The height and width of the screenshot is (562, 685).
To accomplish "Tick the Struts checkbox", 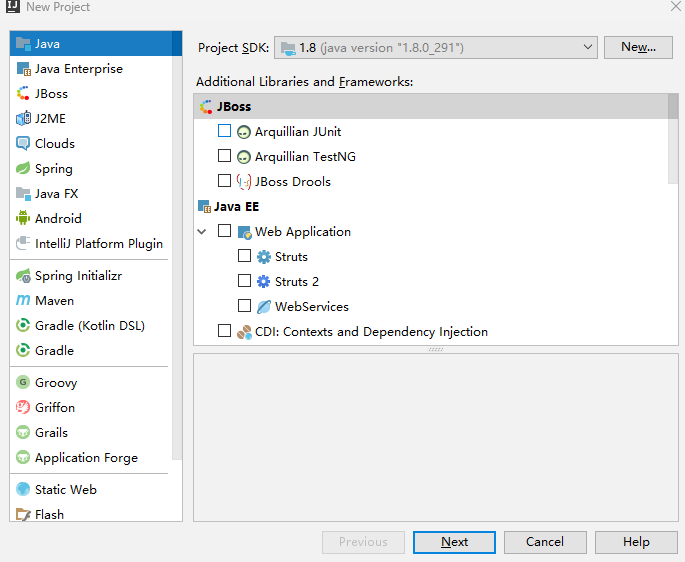I will click(x=244, y=255).
